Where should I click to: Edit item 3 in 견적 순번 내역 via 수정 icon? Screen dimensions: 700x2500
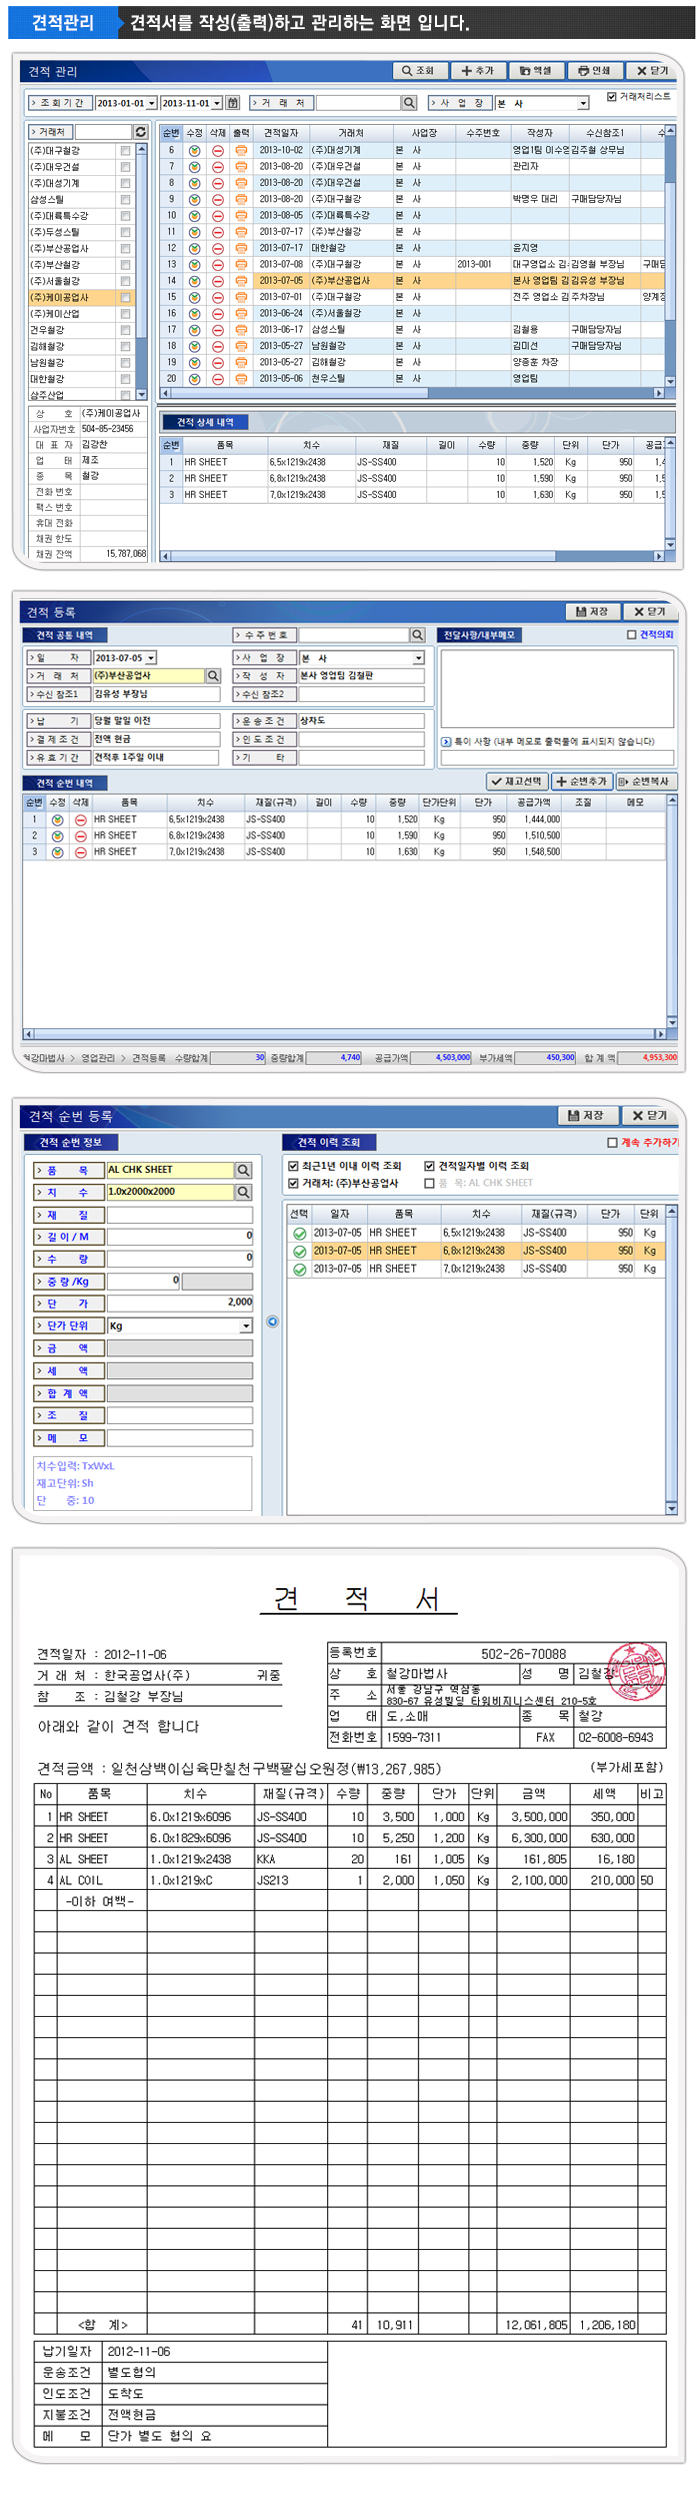click(57, 853)
